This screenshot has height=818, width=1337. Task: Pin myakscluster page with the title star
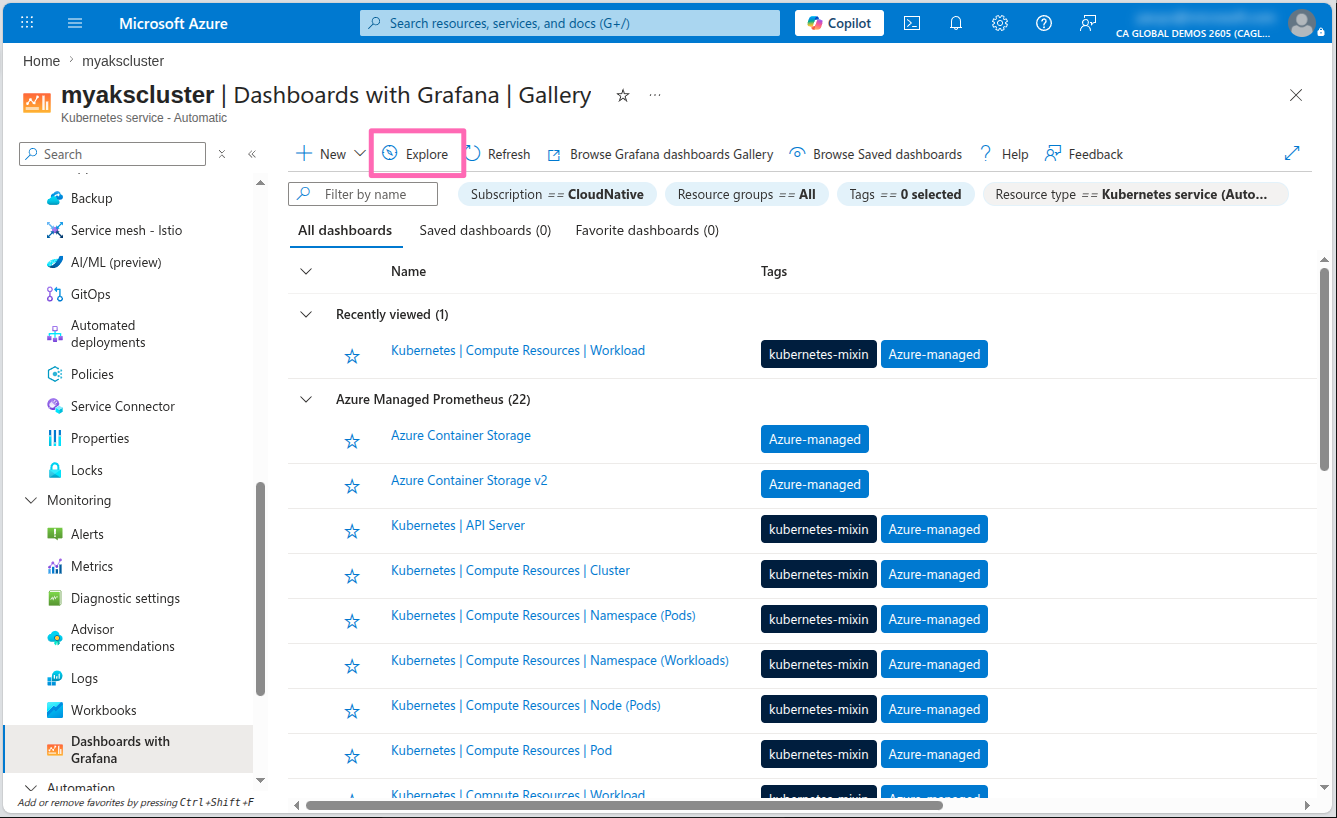(623, 95)
